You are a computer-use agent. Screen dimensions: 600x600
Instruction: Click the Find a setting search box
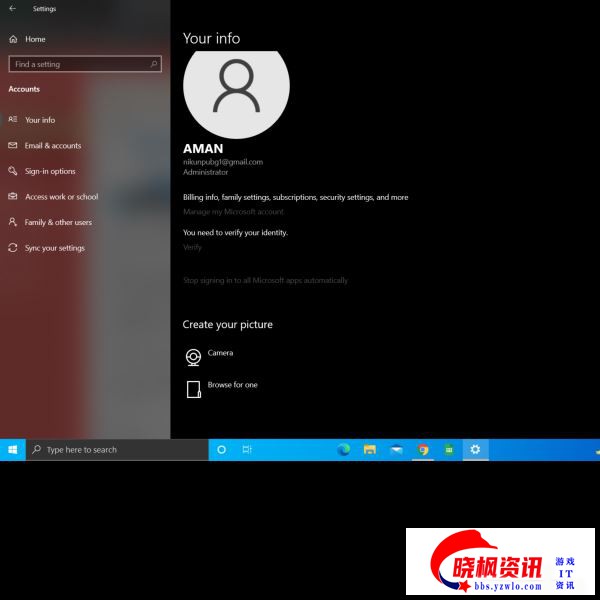pyautogui.click(x=84, y=64)
